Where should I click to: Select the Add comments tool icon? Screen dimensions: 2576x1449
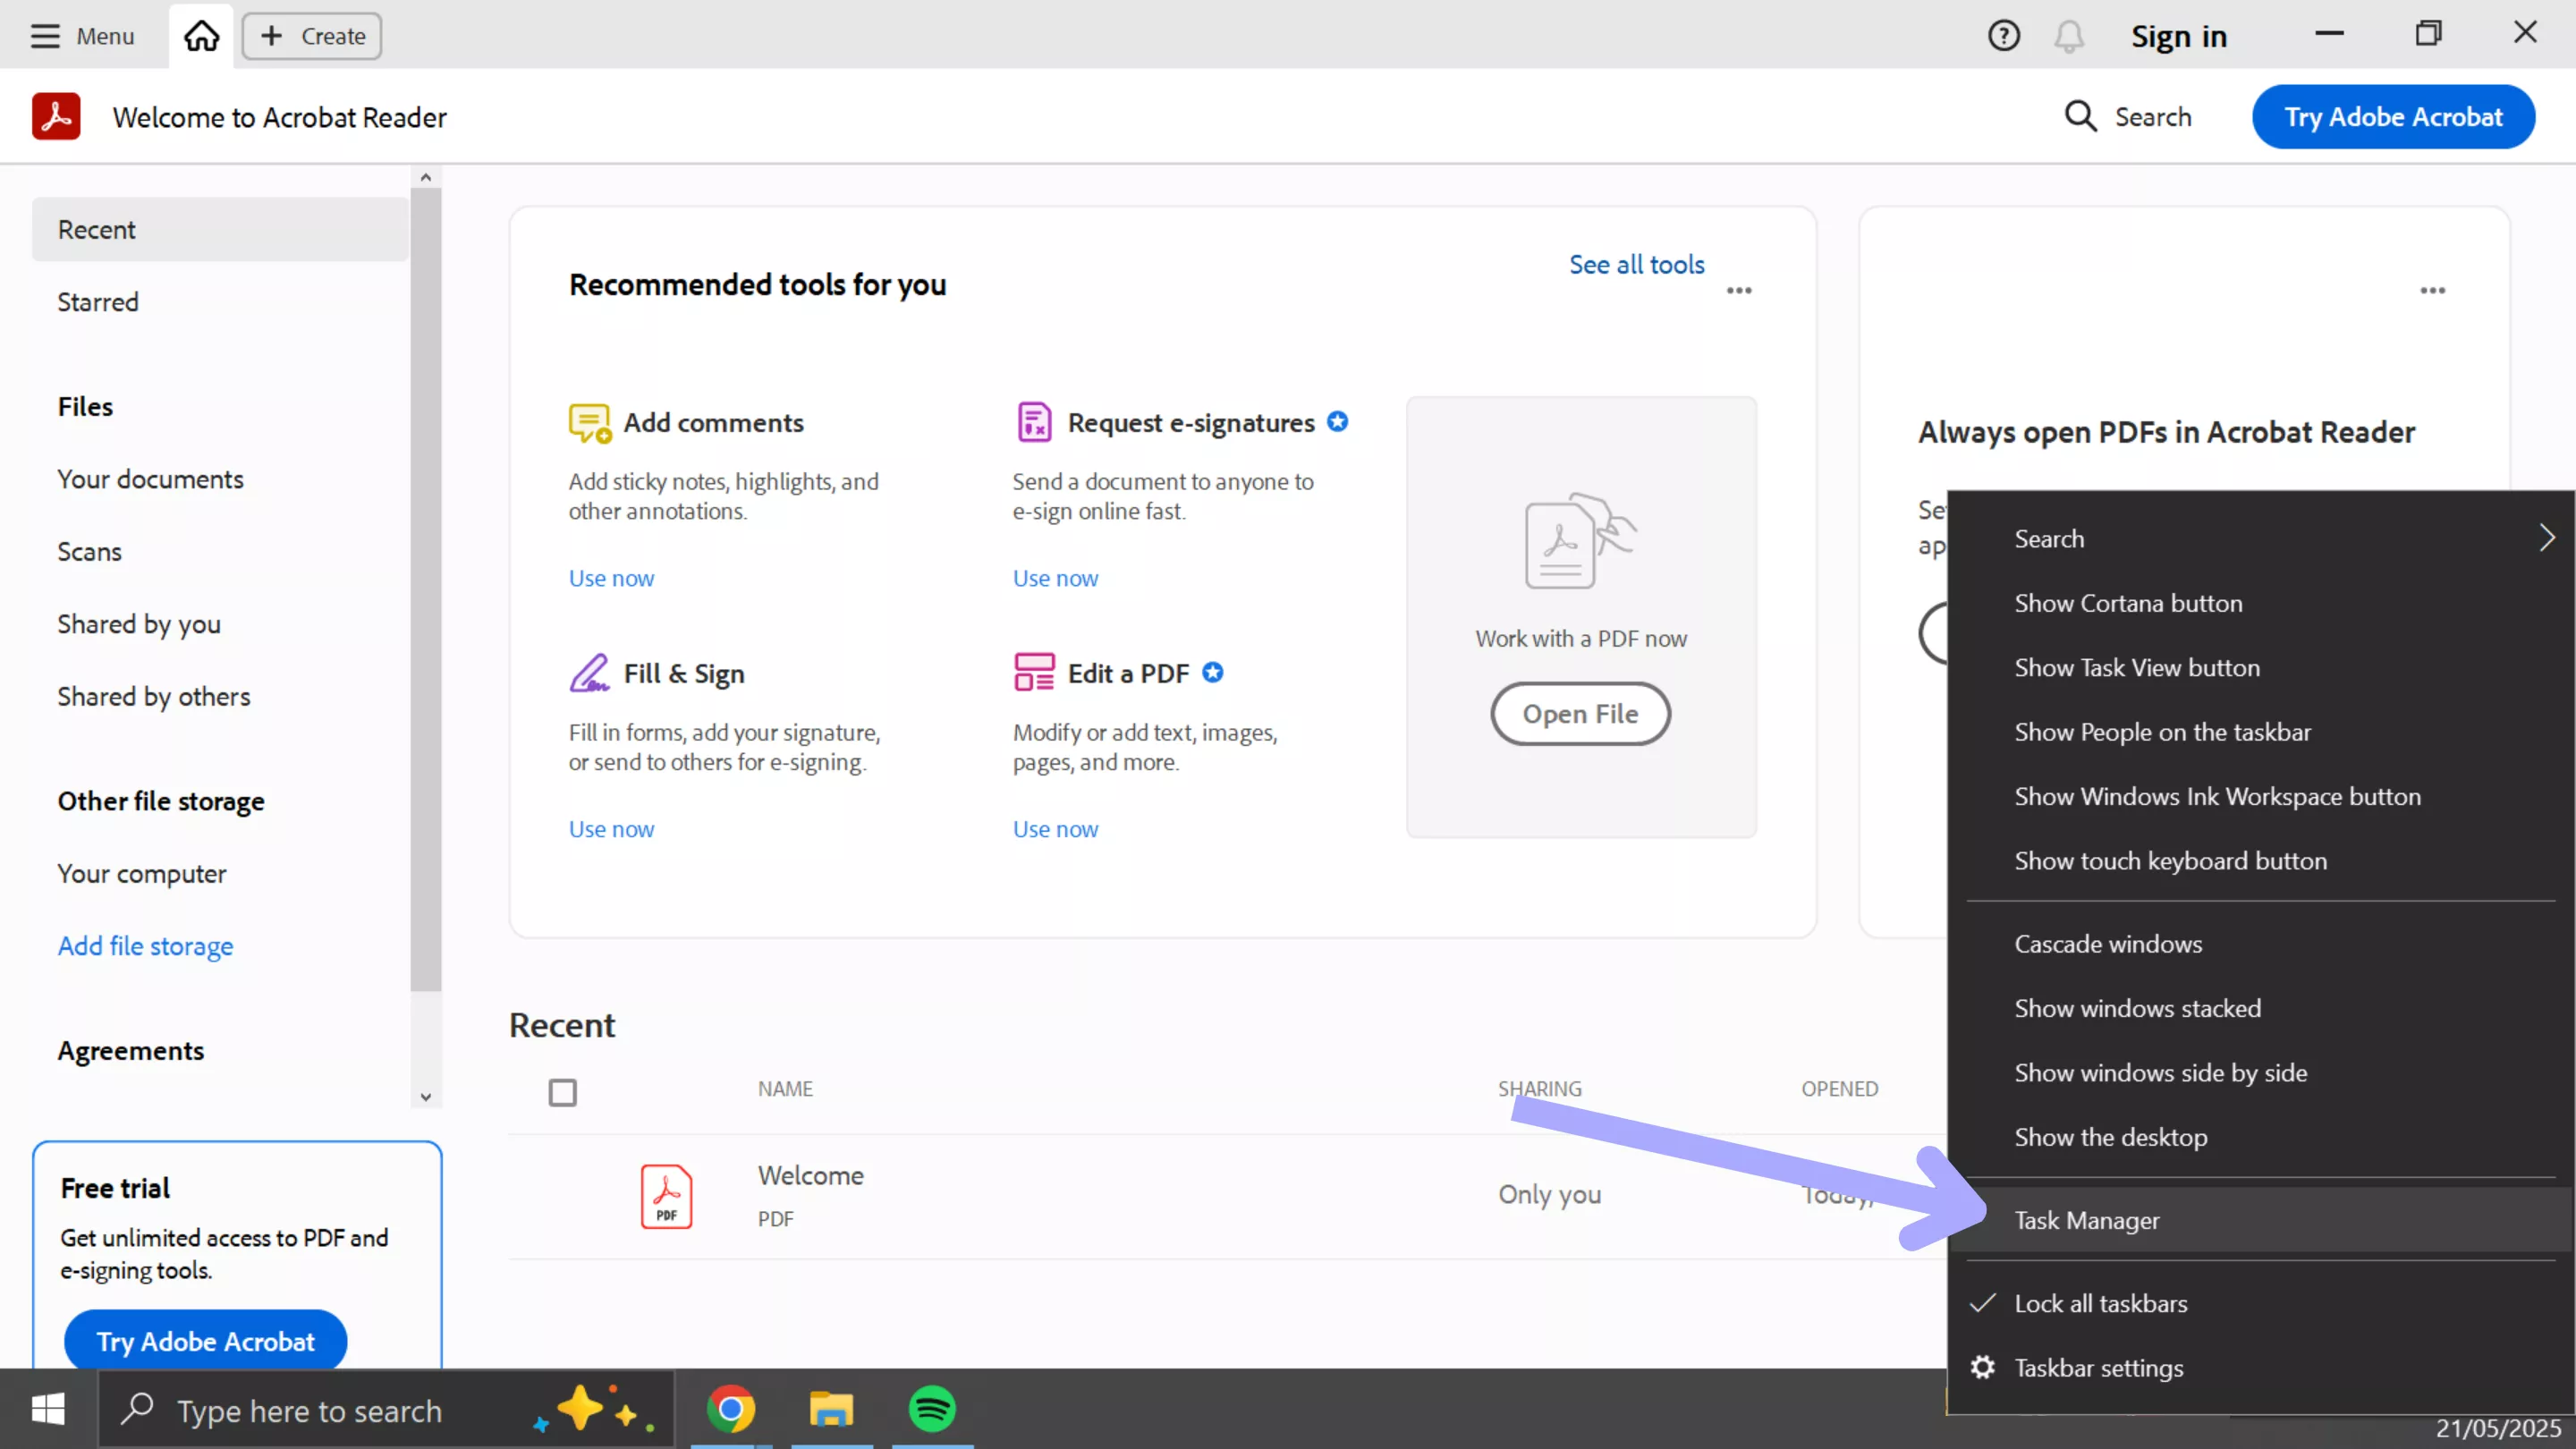tap(590, 422)
